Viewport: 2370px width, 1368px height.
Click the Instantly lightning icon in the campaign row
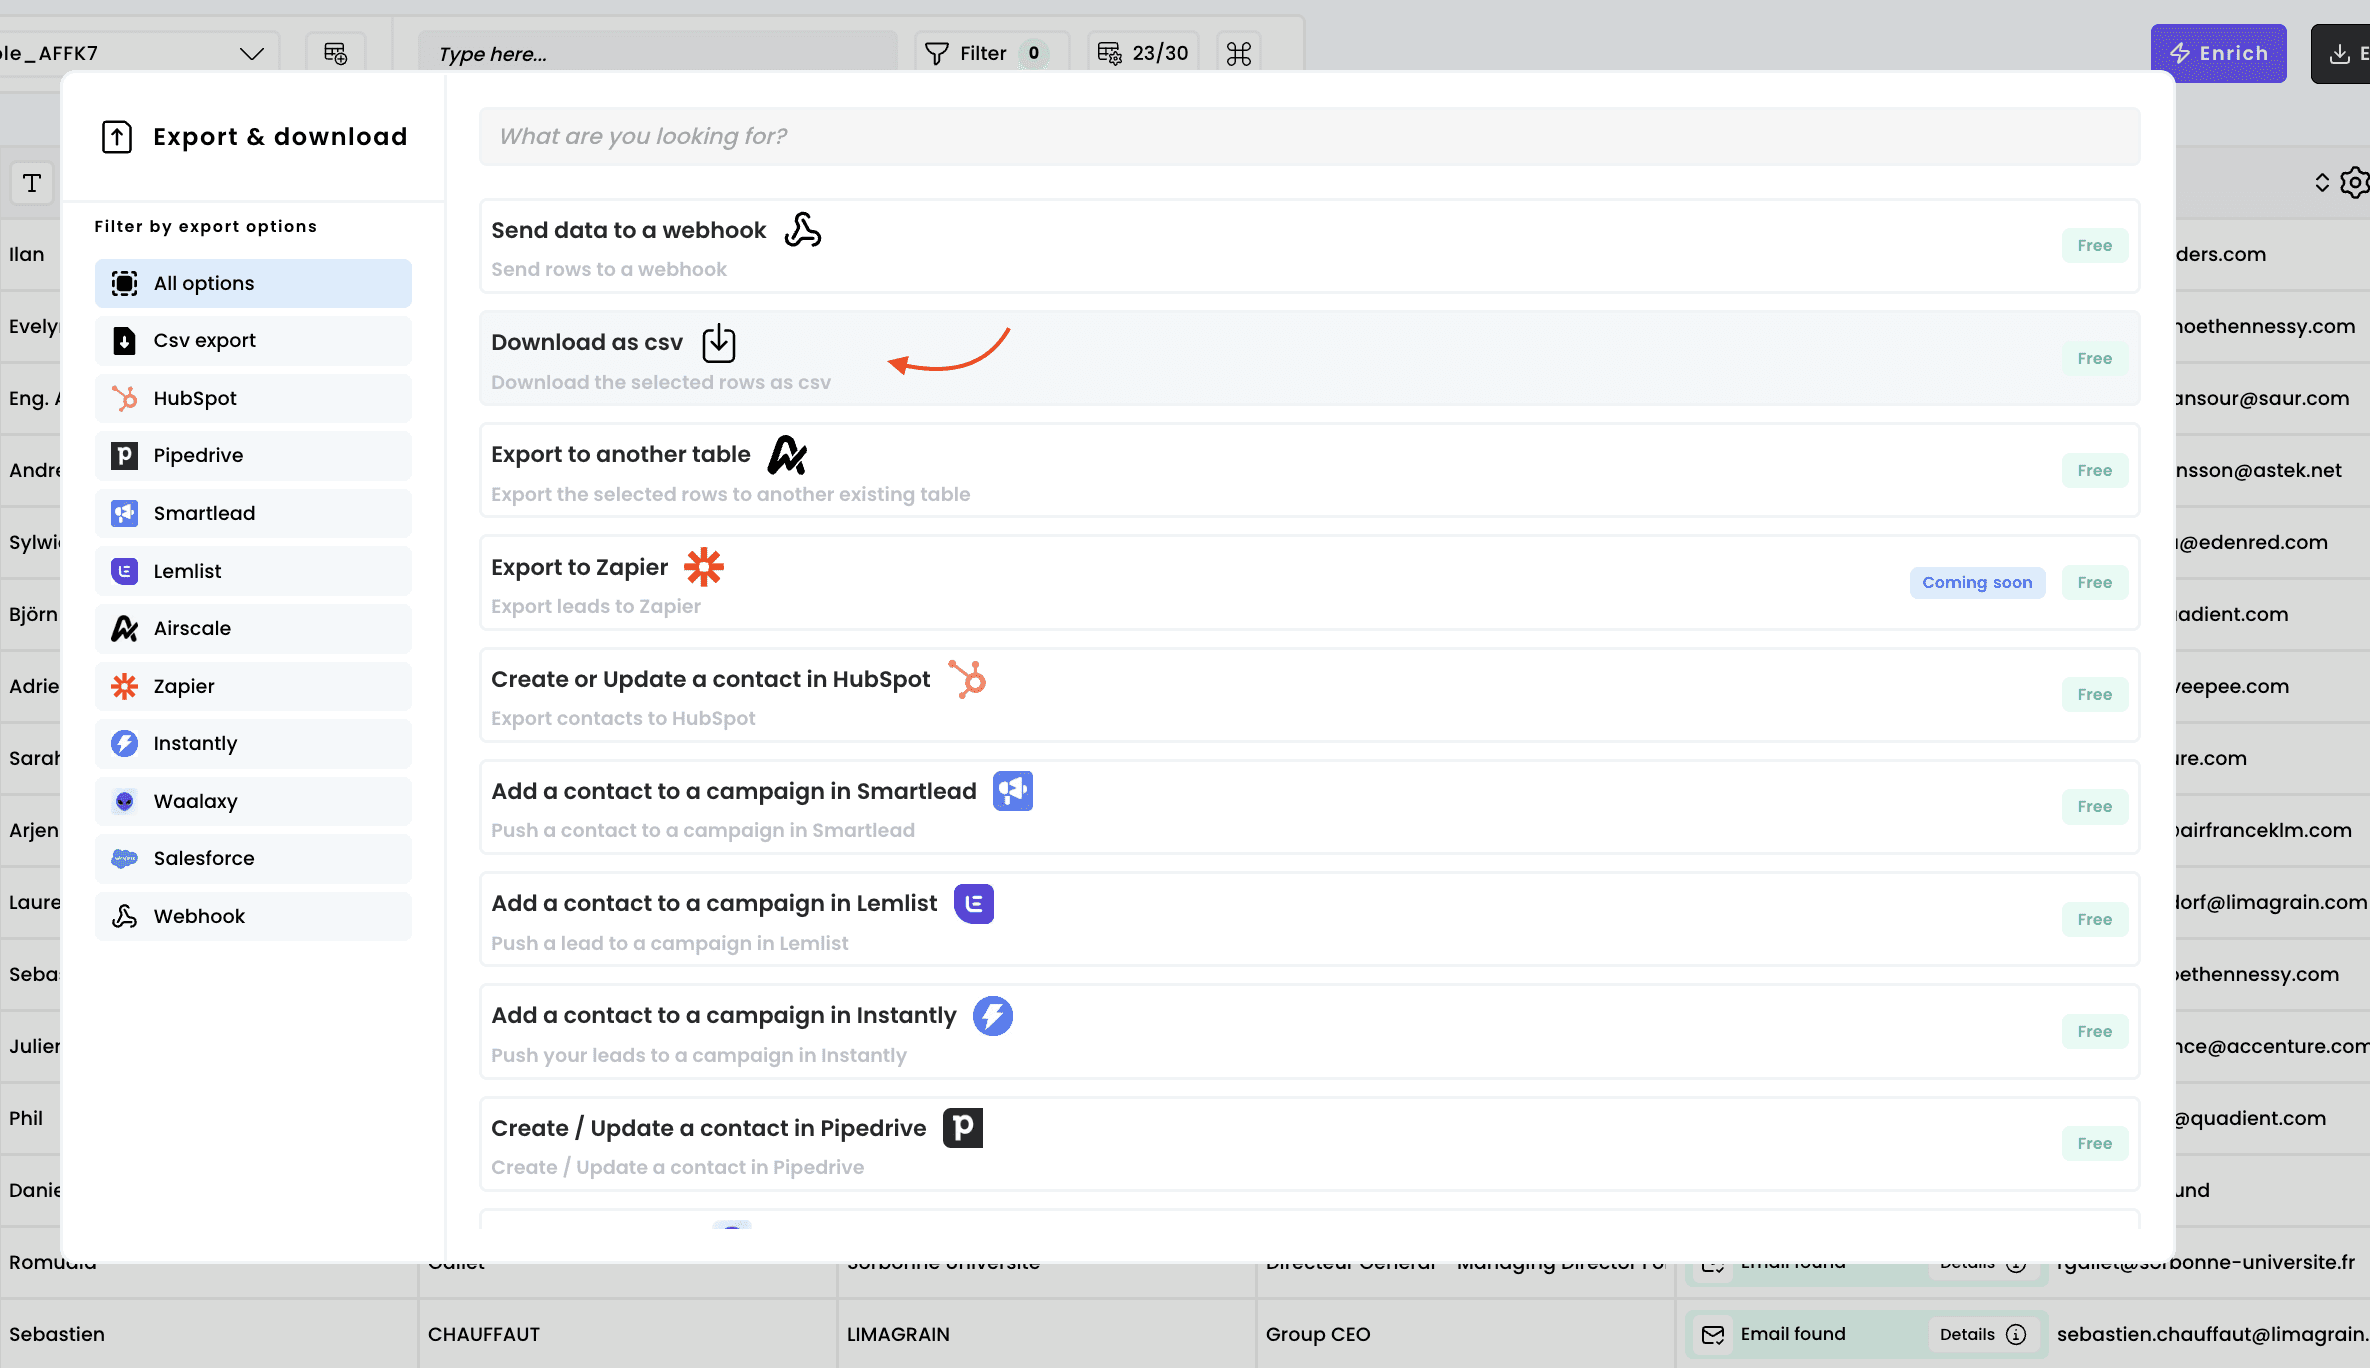pyautogui.click(x=992, y=1016)
